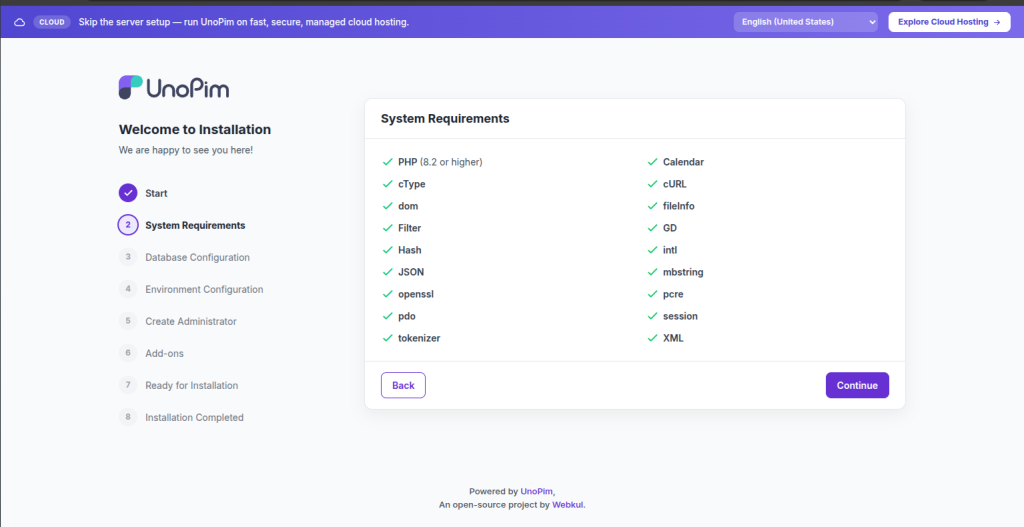Screen dimensions: 1024x527
Task: Click green checkmark beside cType
Action: point(387,184)
